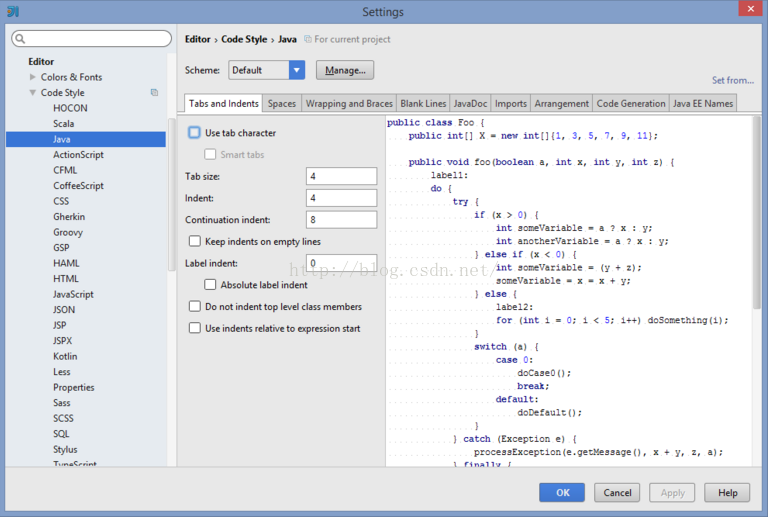Select JSPX code style

62,340
